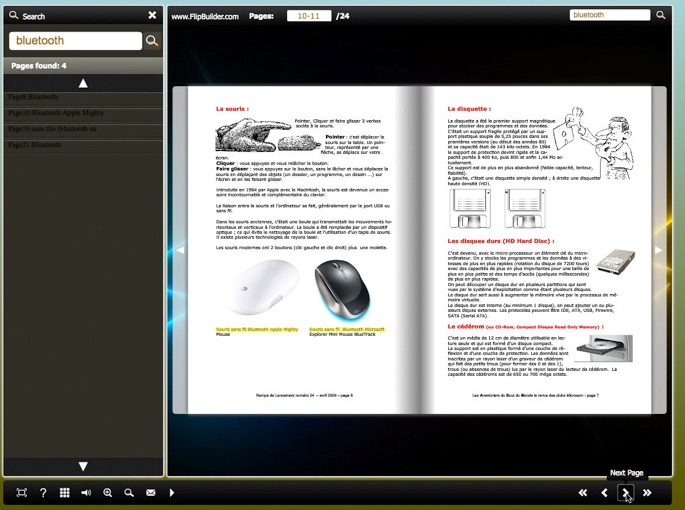Toggle fullscreen mode icon
Image resolution: width=685 pixels, height=510 pixels.
coord(21,493)
